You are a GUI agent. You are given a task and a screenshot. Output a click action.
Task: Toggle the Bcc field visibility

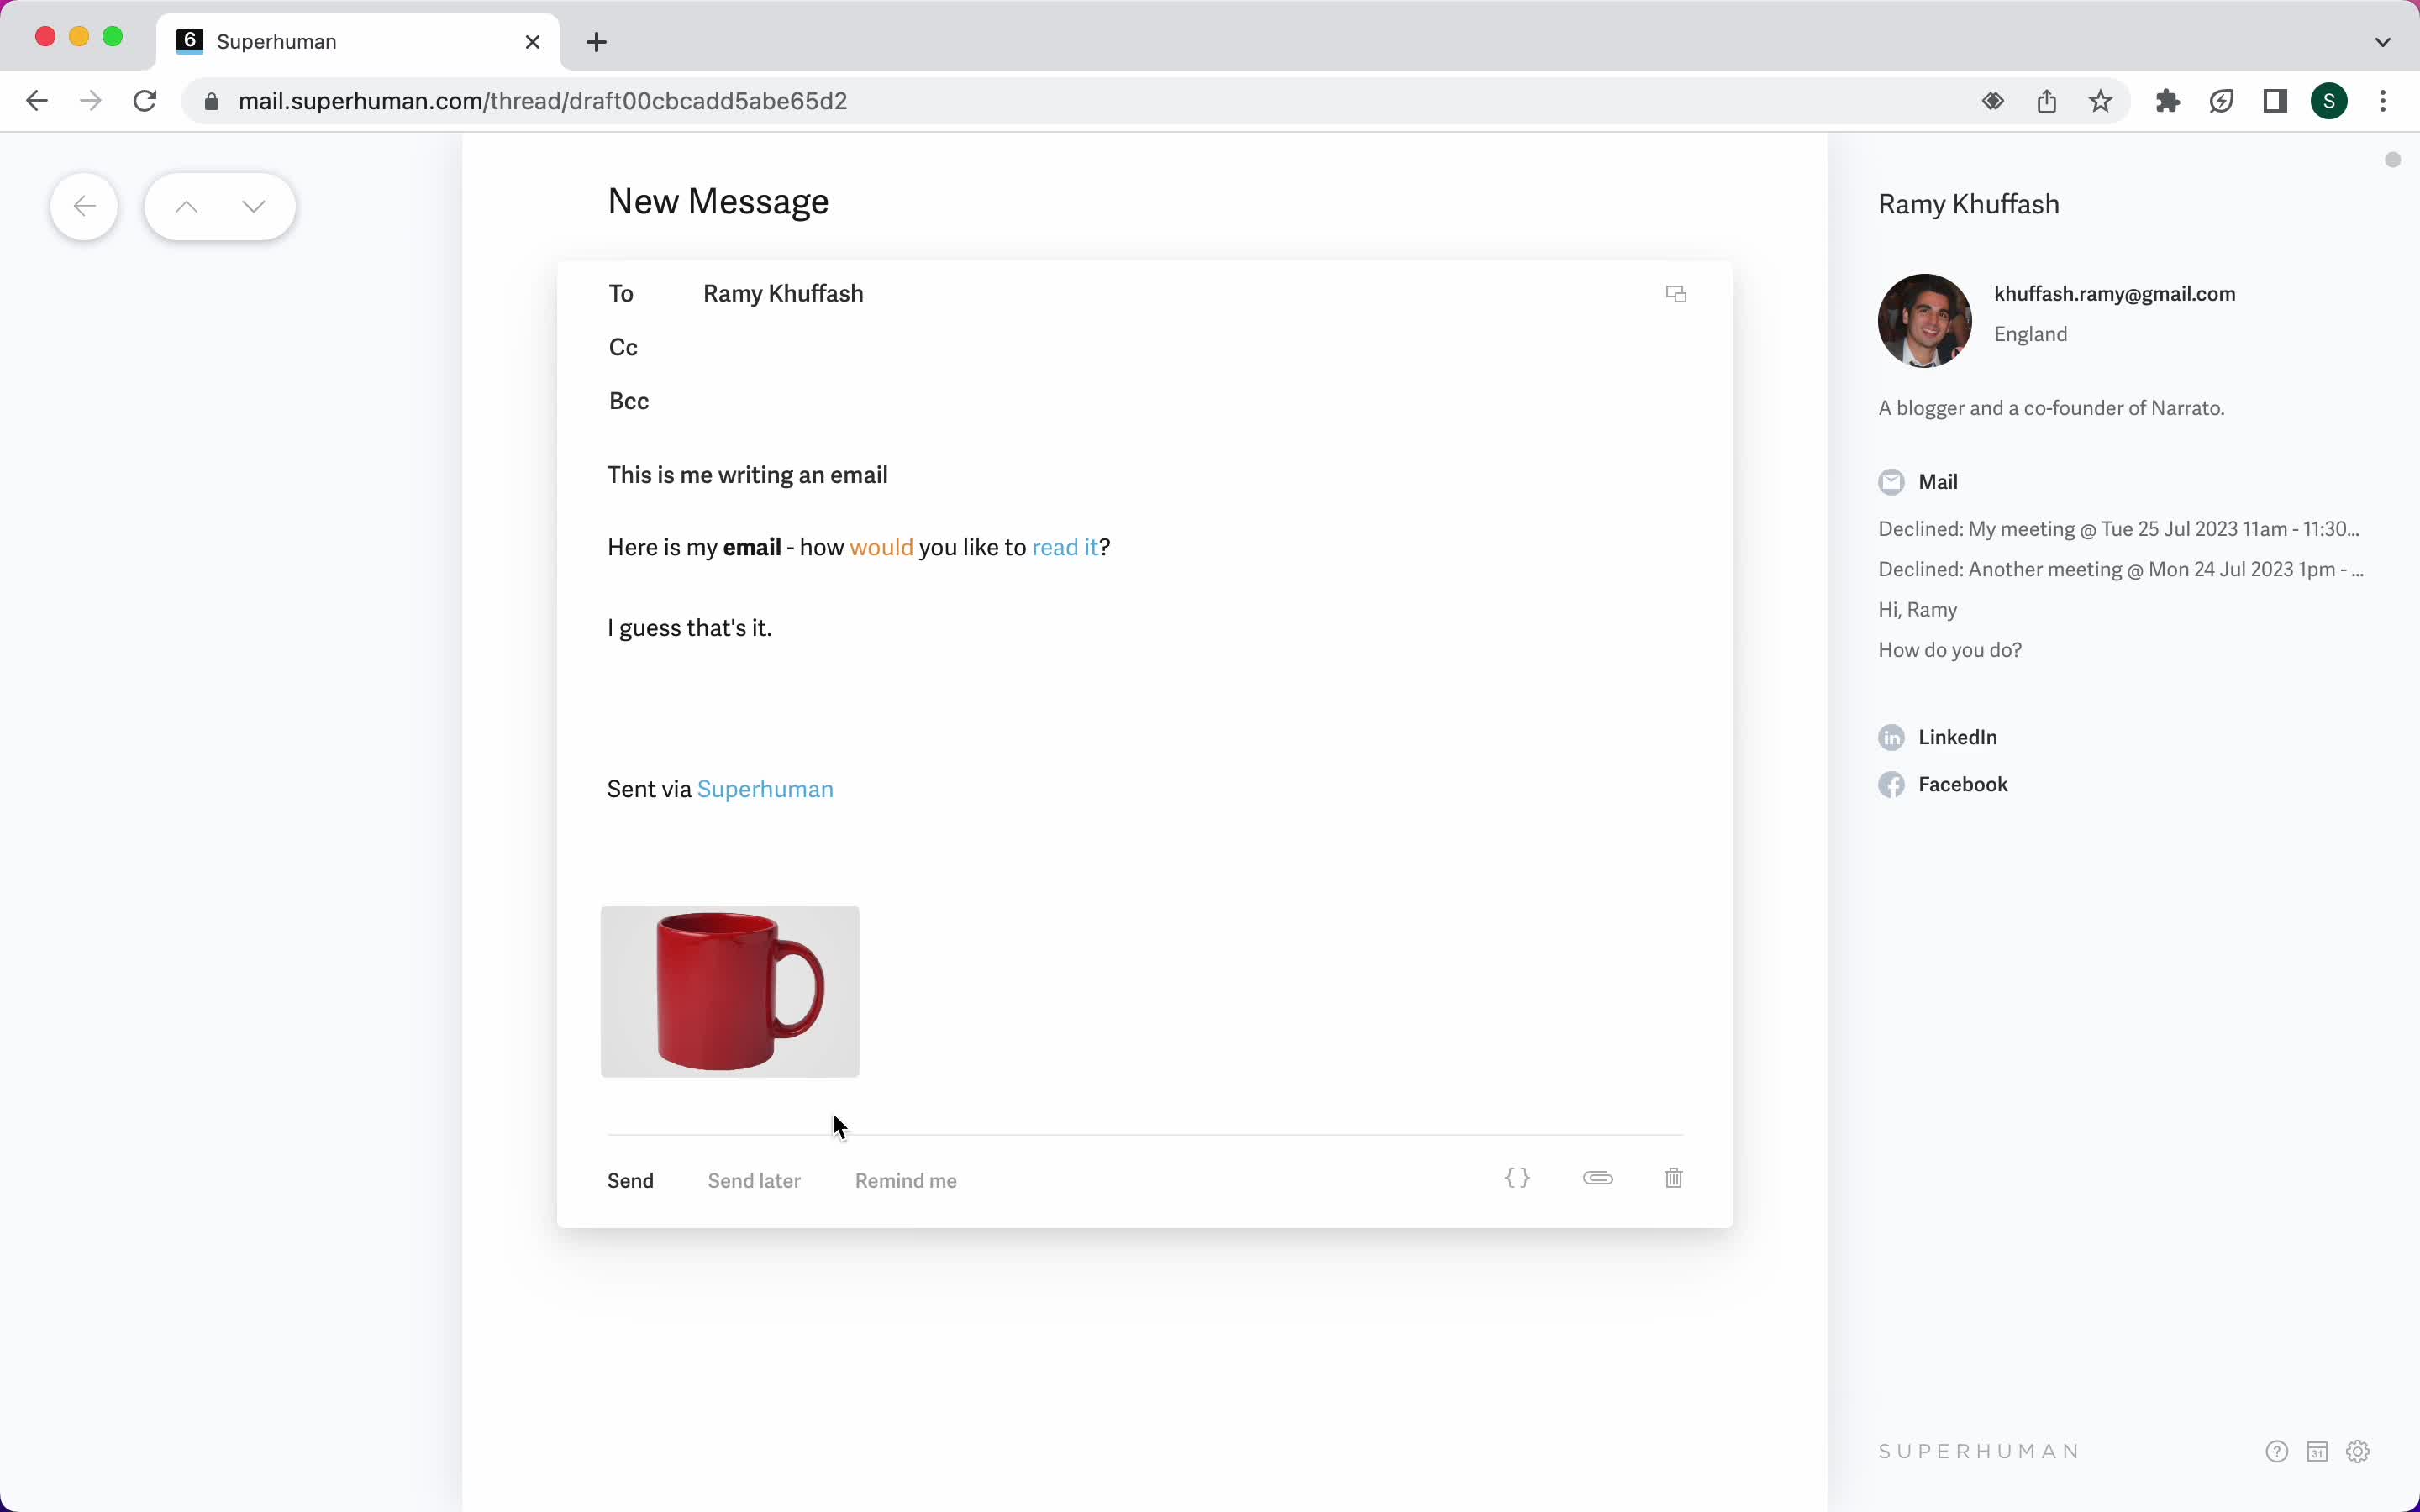click(629, 401)
